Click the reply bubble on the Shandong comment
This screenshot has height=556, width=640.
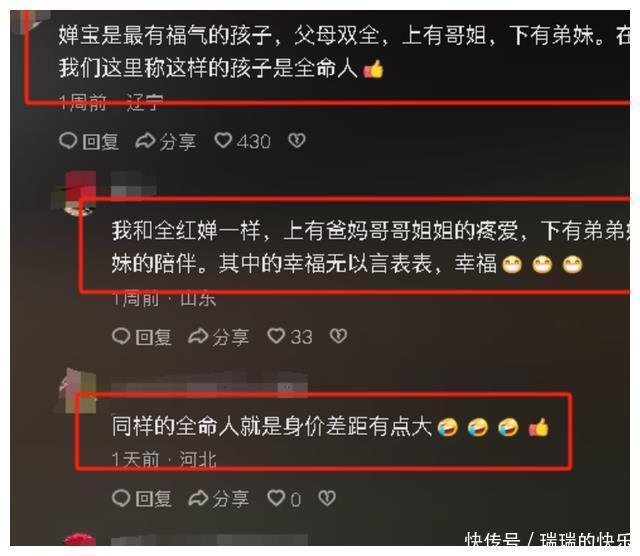tap(121, 336)
